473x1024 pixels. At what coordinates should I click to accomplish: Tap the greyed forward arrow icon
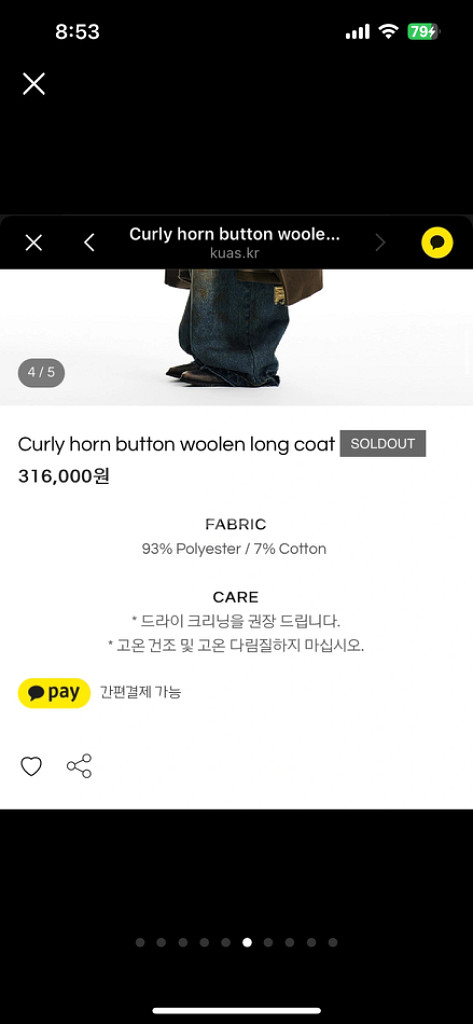point(381,243)
